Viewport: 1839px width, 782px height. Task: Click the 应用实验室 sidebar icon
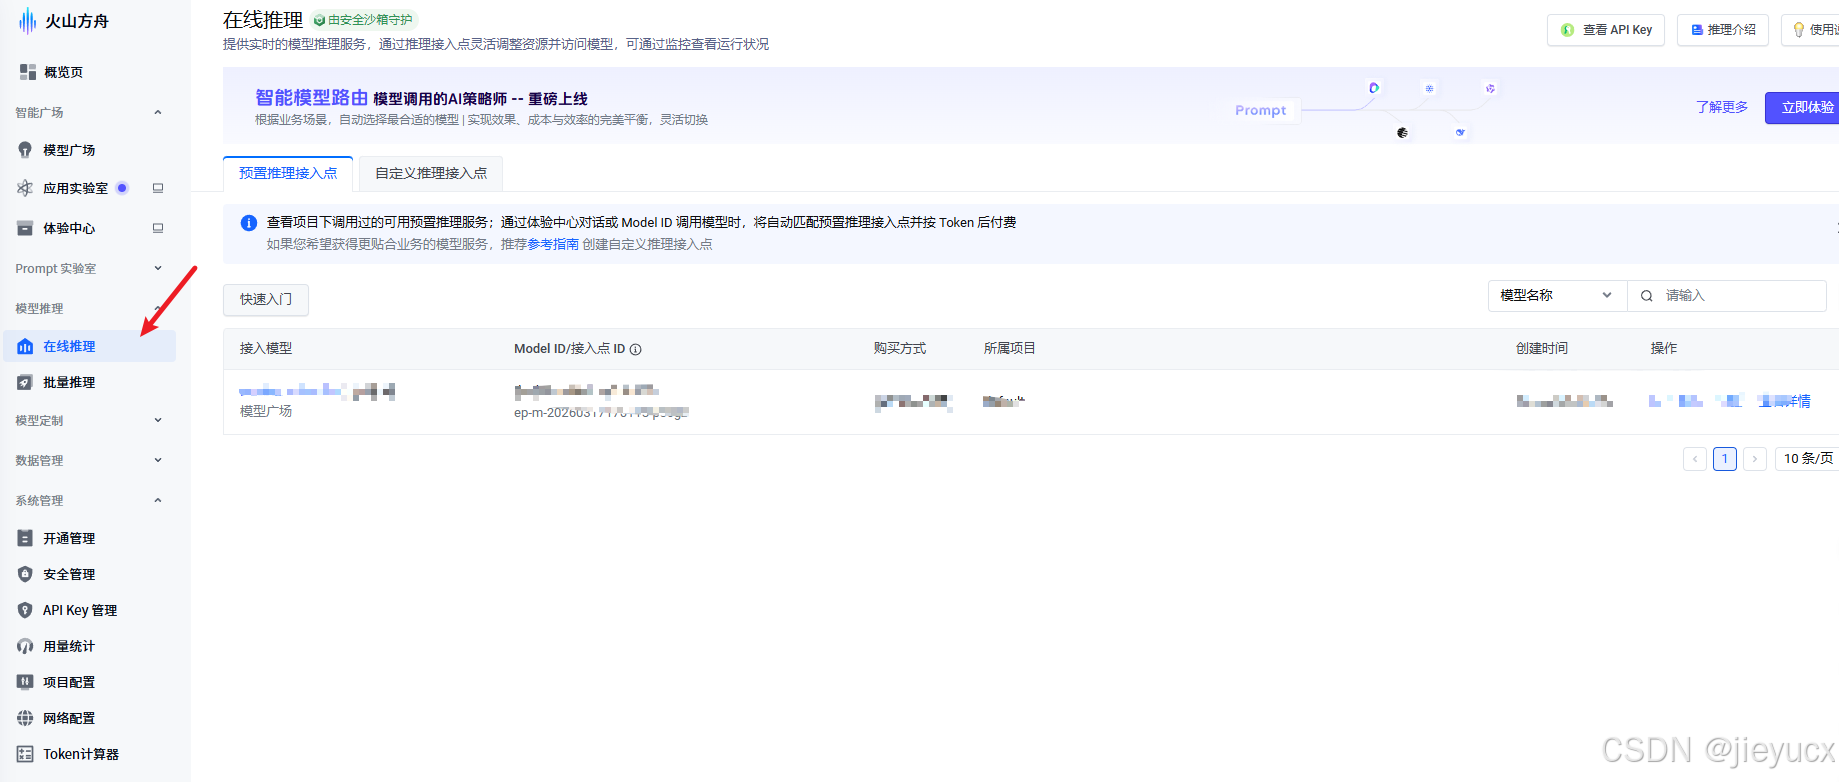click(25, 188)
